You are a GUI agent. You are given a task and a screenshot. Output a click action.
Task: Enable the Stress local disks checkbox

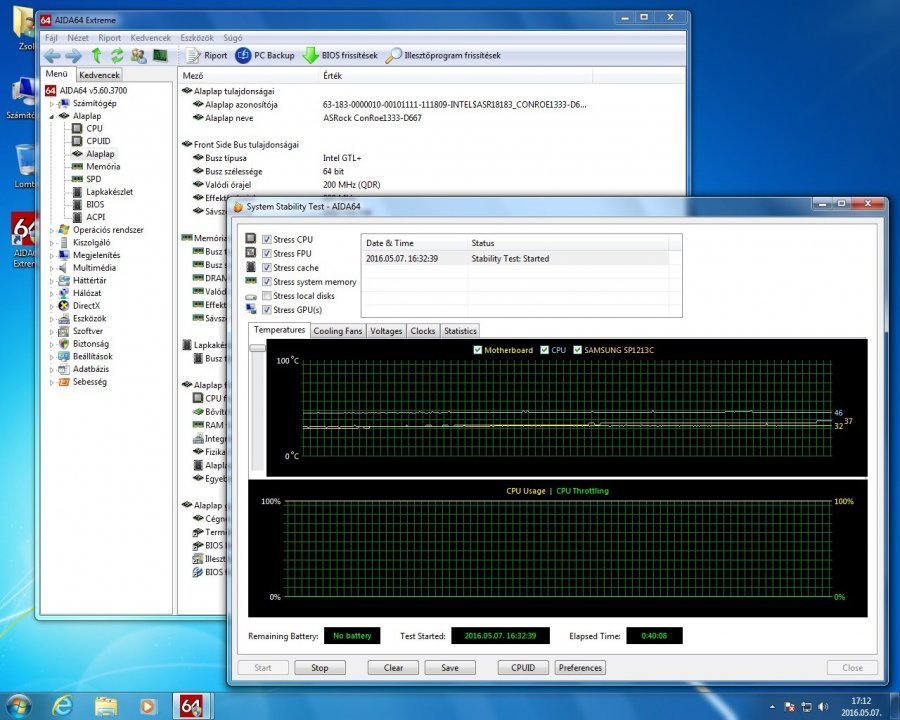pyautogui.click(x=267, y=296)
